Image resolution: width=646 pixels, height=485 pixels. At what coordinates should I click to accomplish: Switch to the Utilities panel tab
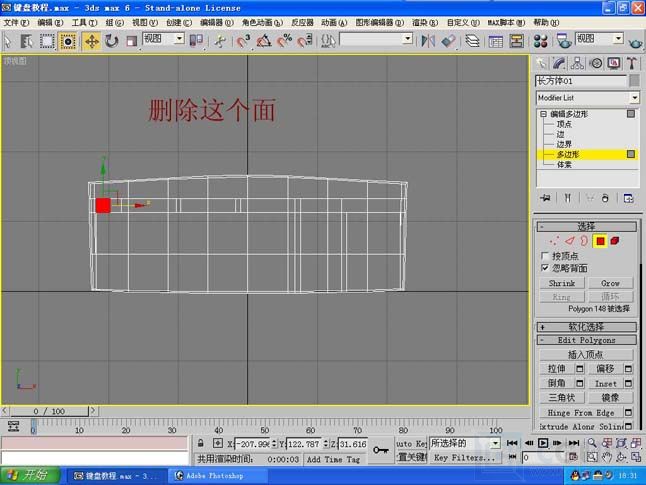[x=632, y=63]
